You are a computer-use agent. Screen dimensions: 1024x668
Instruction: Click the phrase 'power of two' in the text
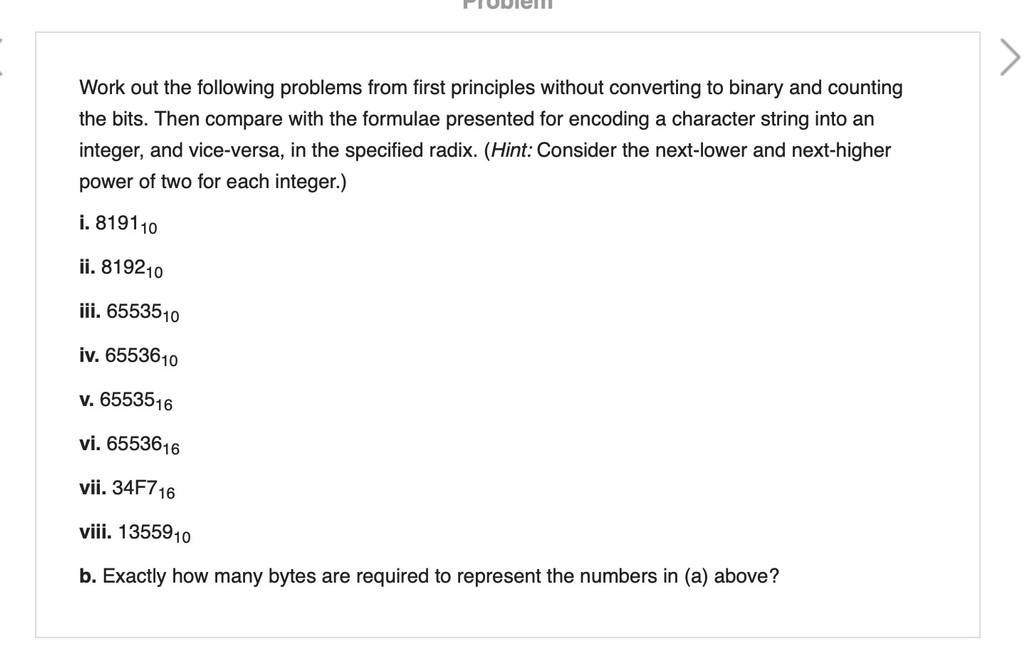[135, 182]
